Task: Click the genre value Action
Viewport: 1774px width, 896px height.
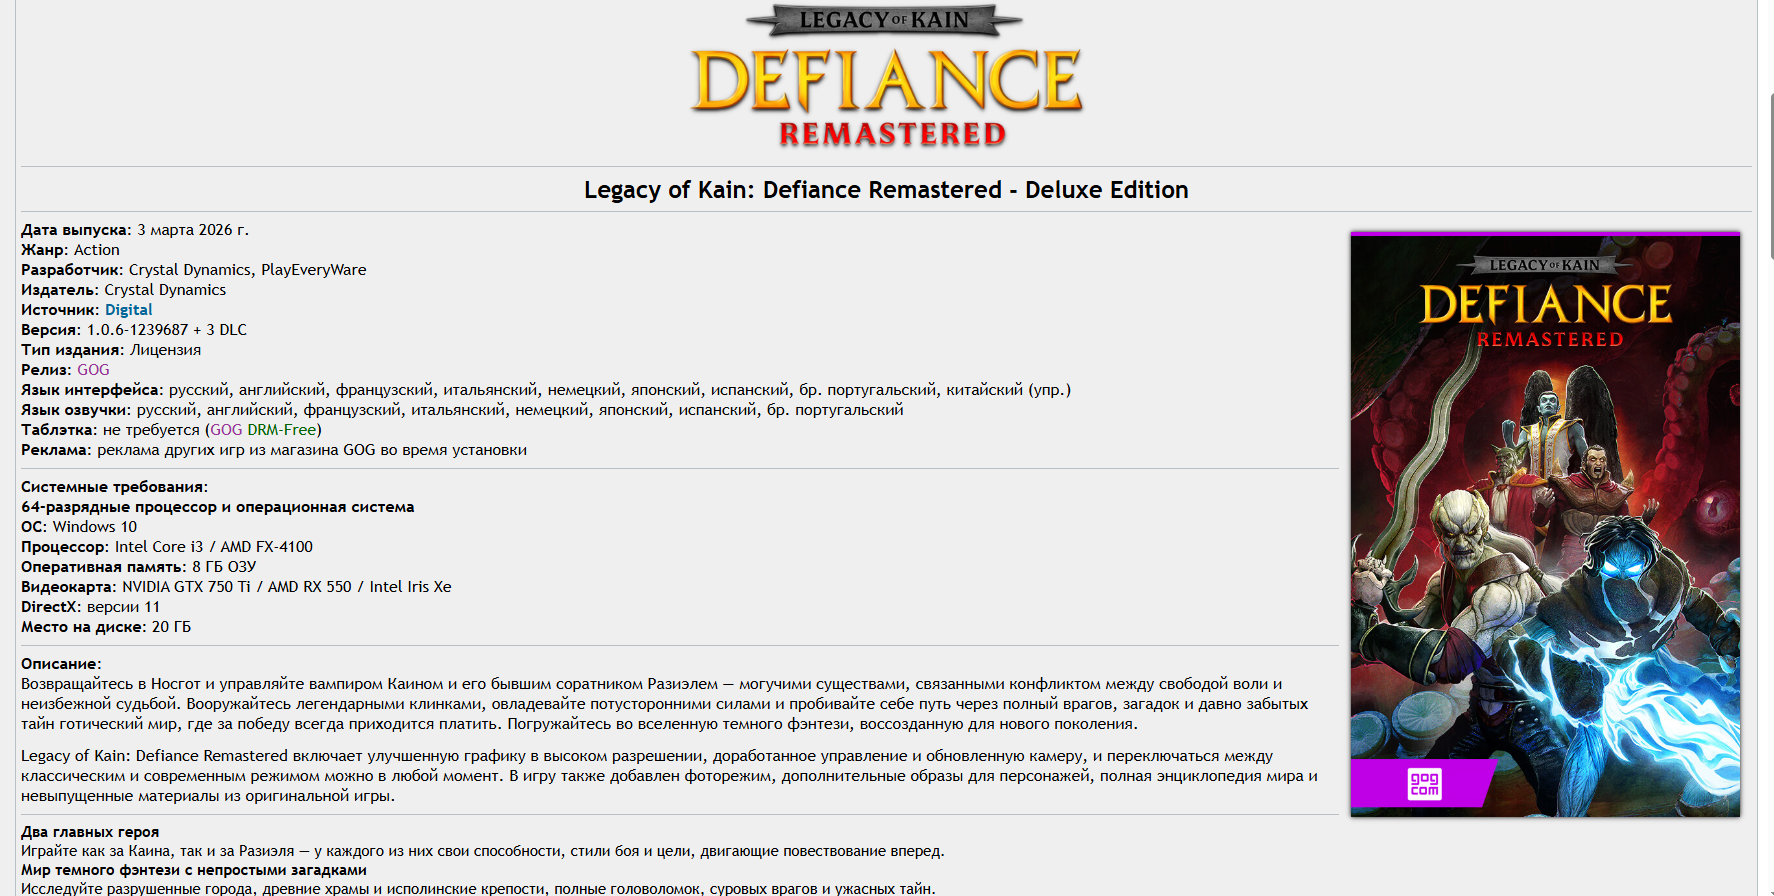Action: click(97, 250)
